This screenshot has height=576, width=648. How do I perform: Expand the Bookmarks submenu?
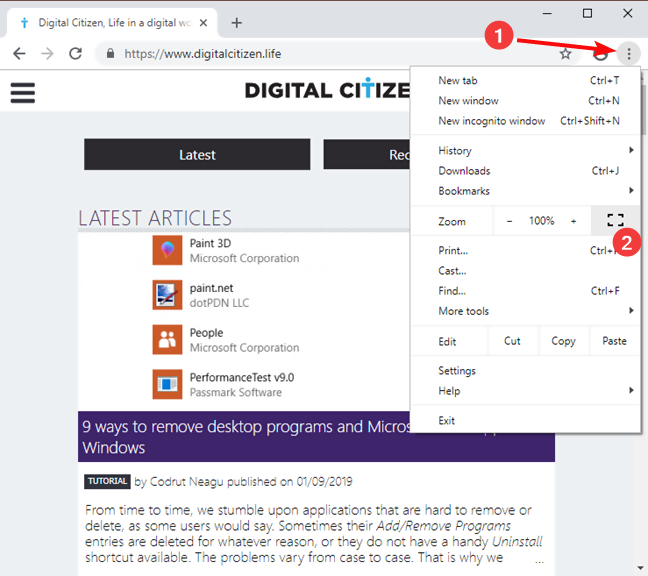point(526,191)
